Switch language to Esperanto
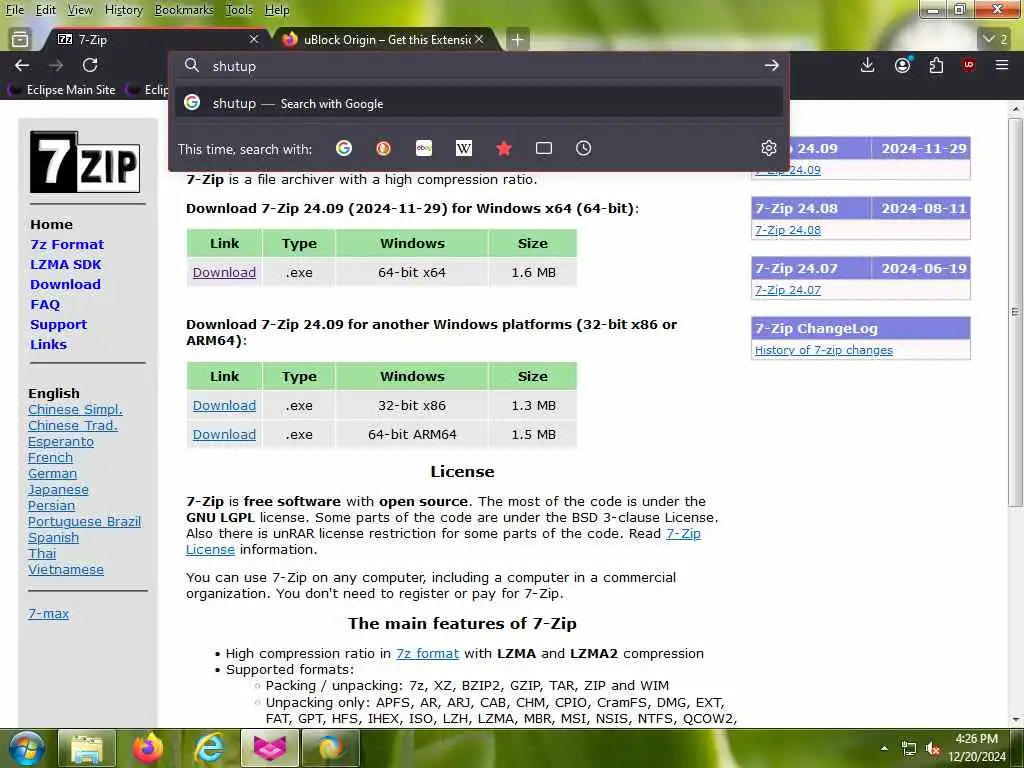This screenshot has width=1024, height=768. point(61,441)
